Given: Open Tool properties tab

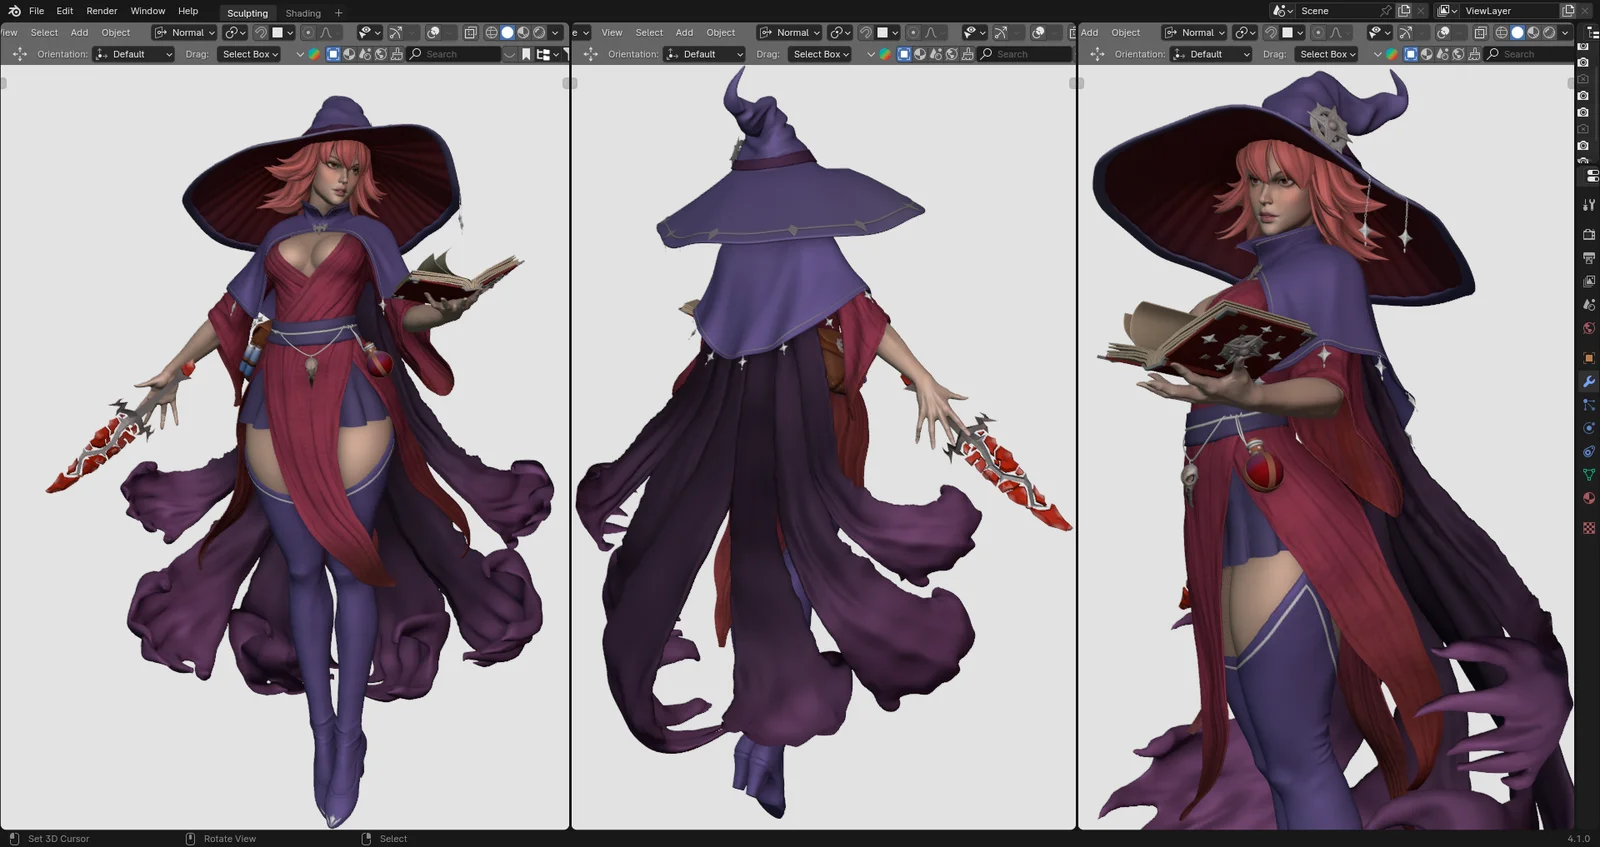Looking at the screenshot, I should [x=1589, y=205].
